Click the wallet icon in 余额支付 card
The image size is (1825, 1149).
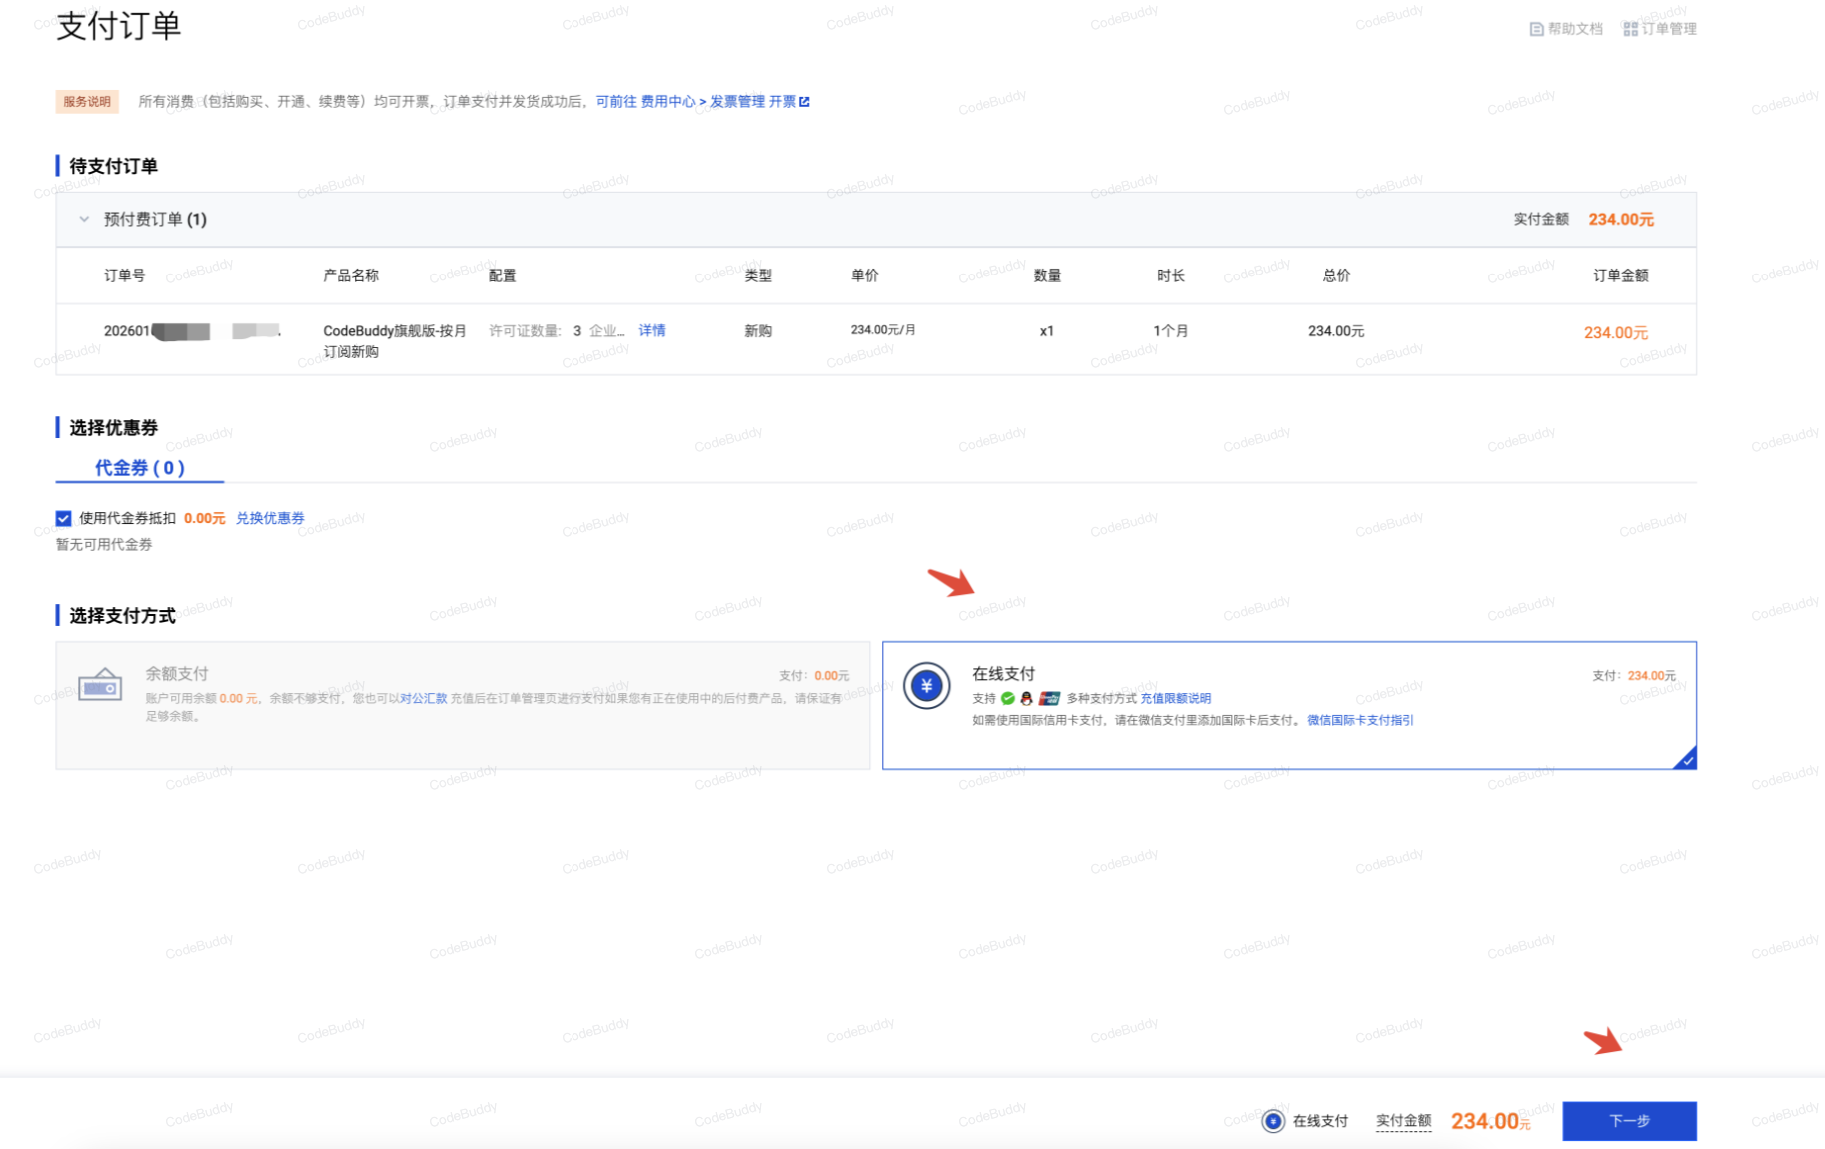(100, 686)
